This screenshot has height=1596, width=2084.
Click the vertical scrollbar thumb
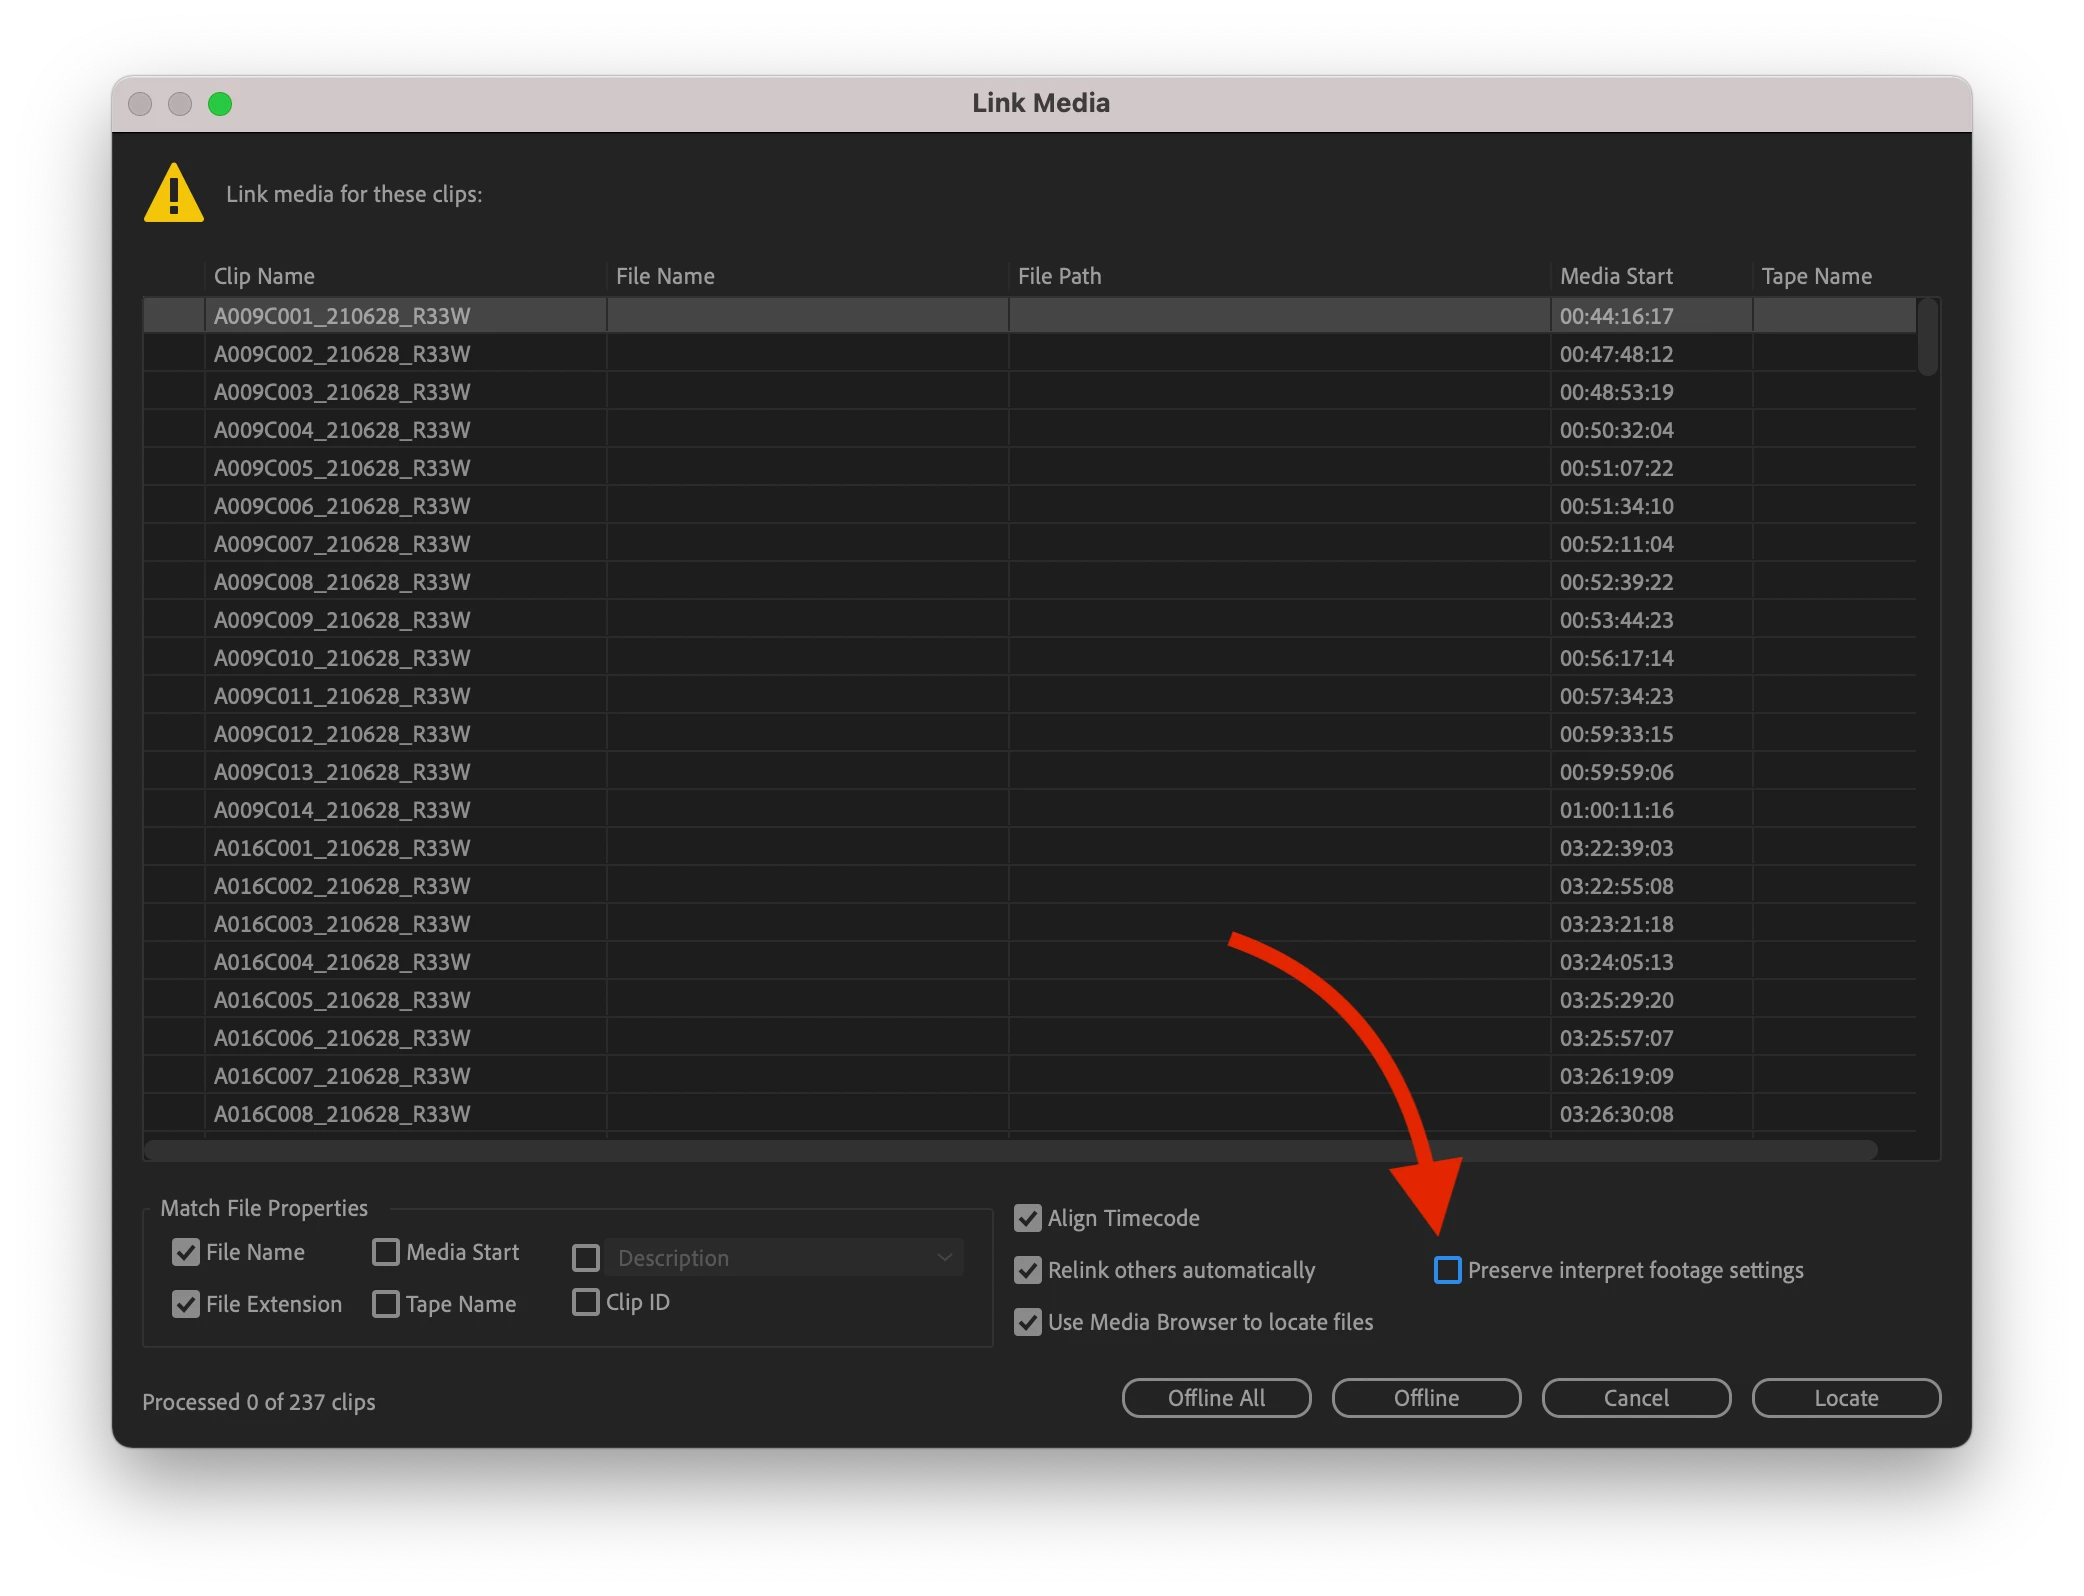[1928, 337]
